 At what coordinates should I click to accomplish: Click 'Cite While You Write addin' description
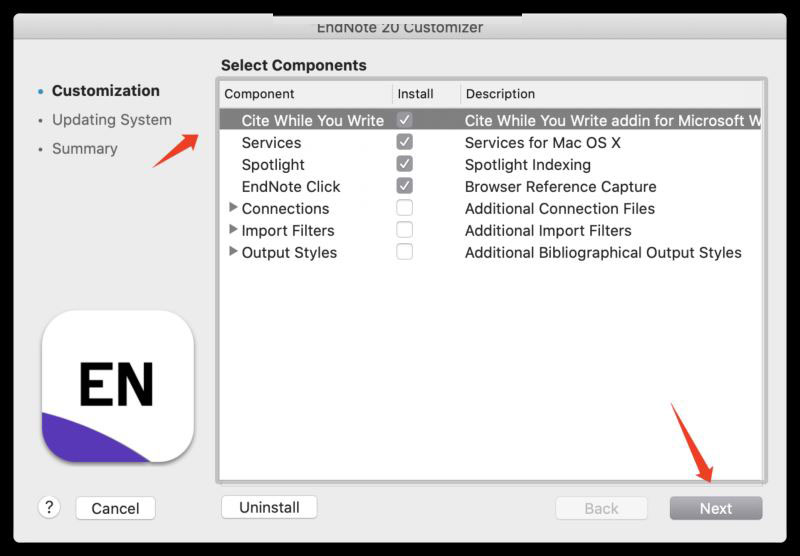(x=612, y=120)
